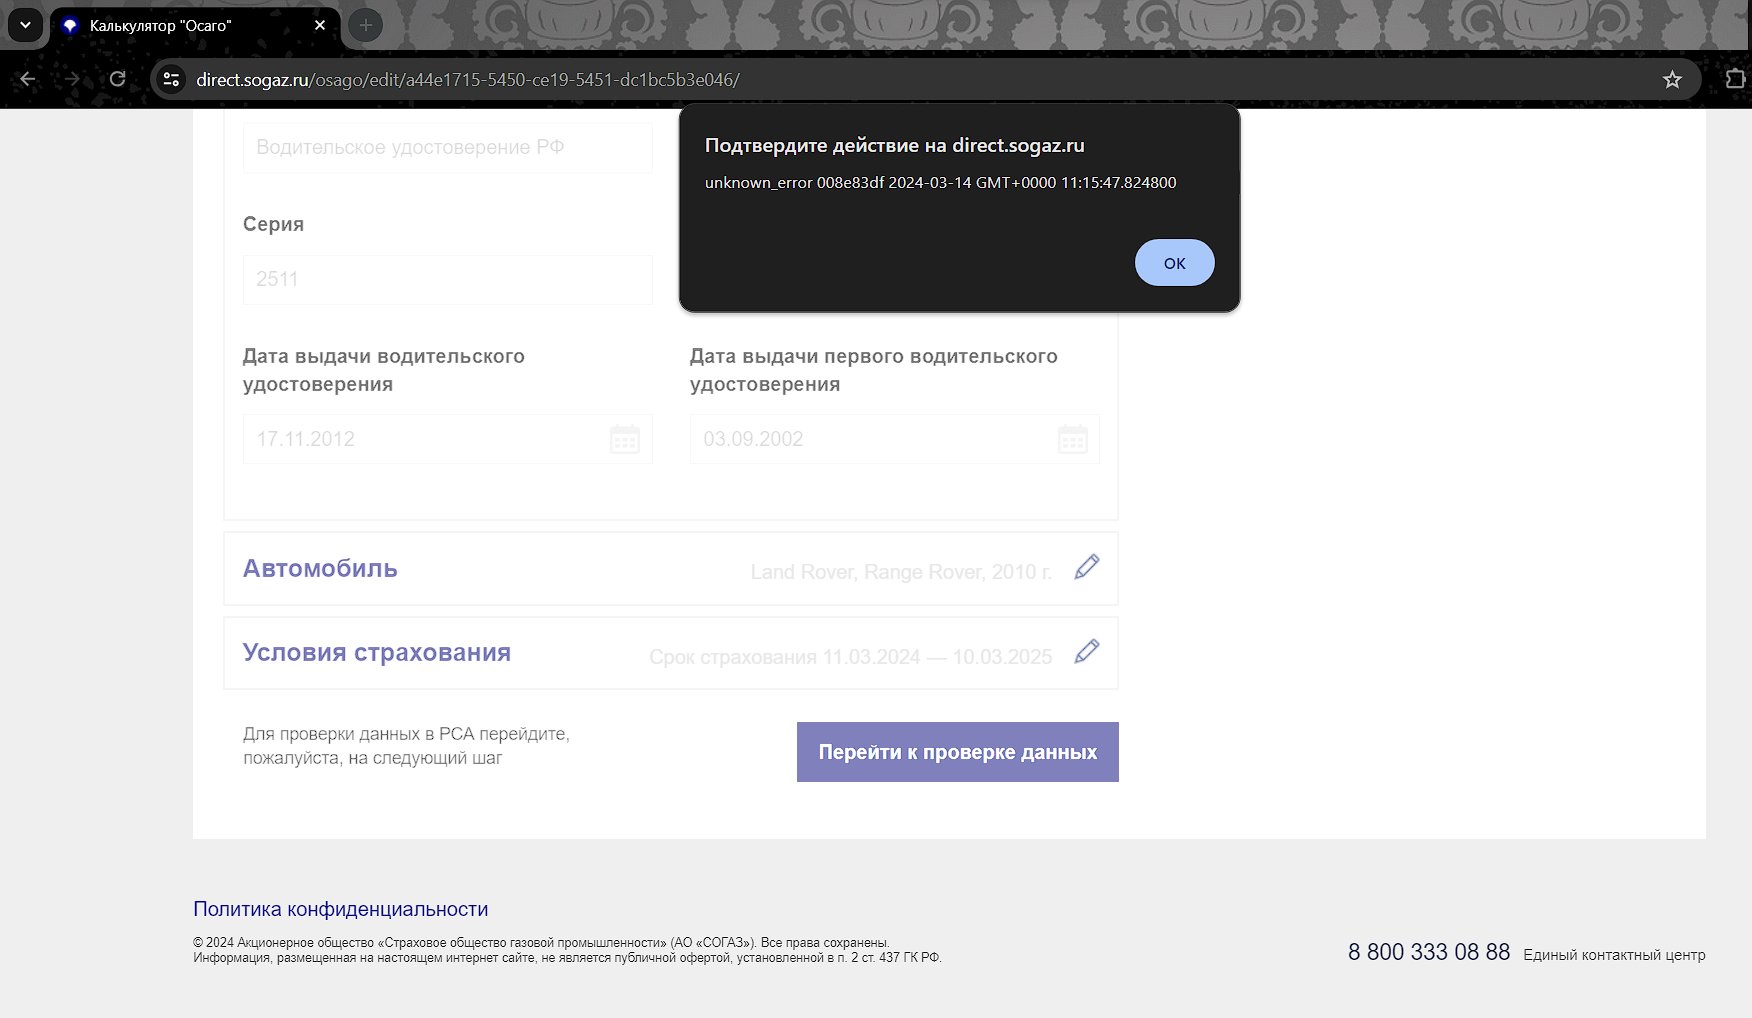Reload the page
The width and height of the screenshot is (1752, 1018).
coord(117,80)
